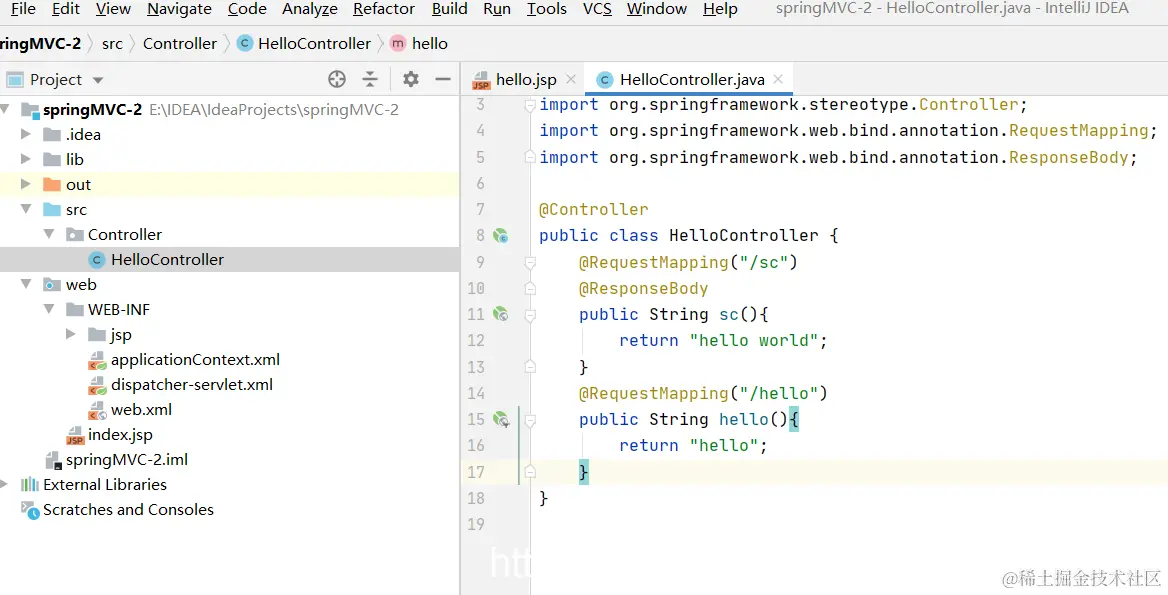Click the @Controller annotation on line 7
The height and width of the screenshot is (595, 1168).
coord(594,209)
